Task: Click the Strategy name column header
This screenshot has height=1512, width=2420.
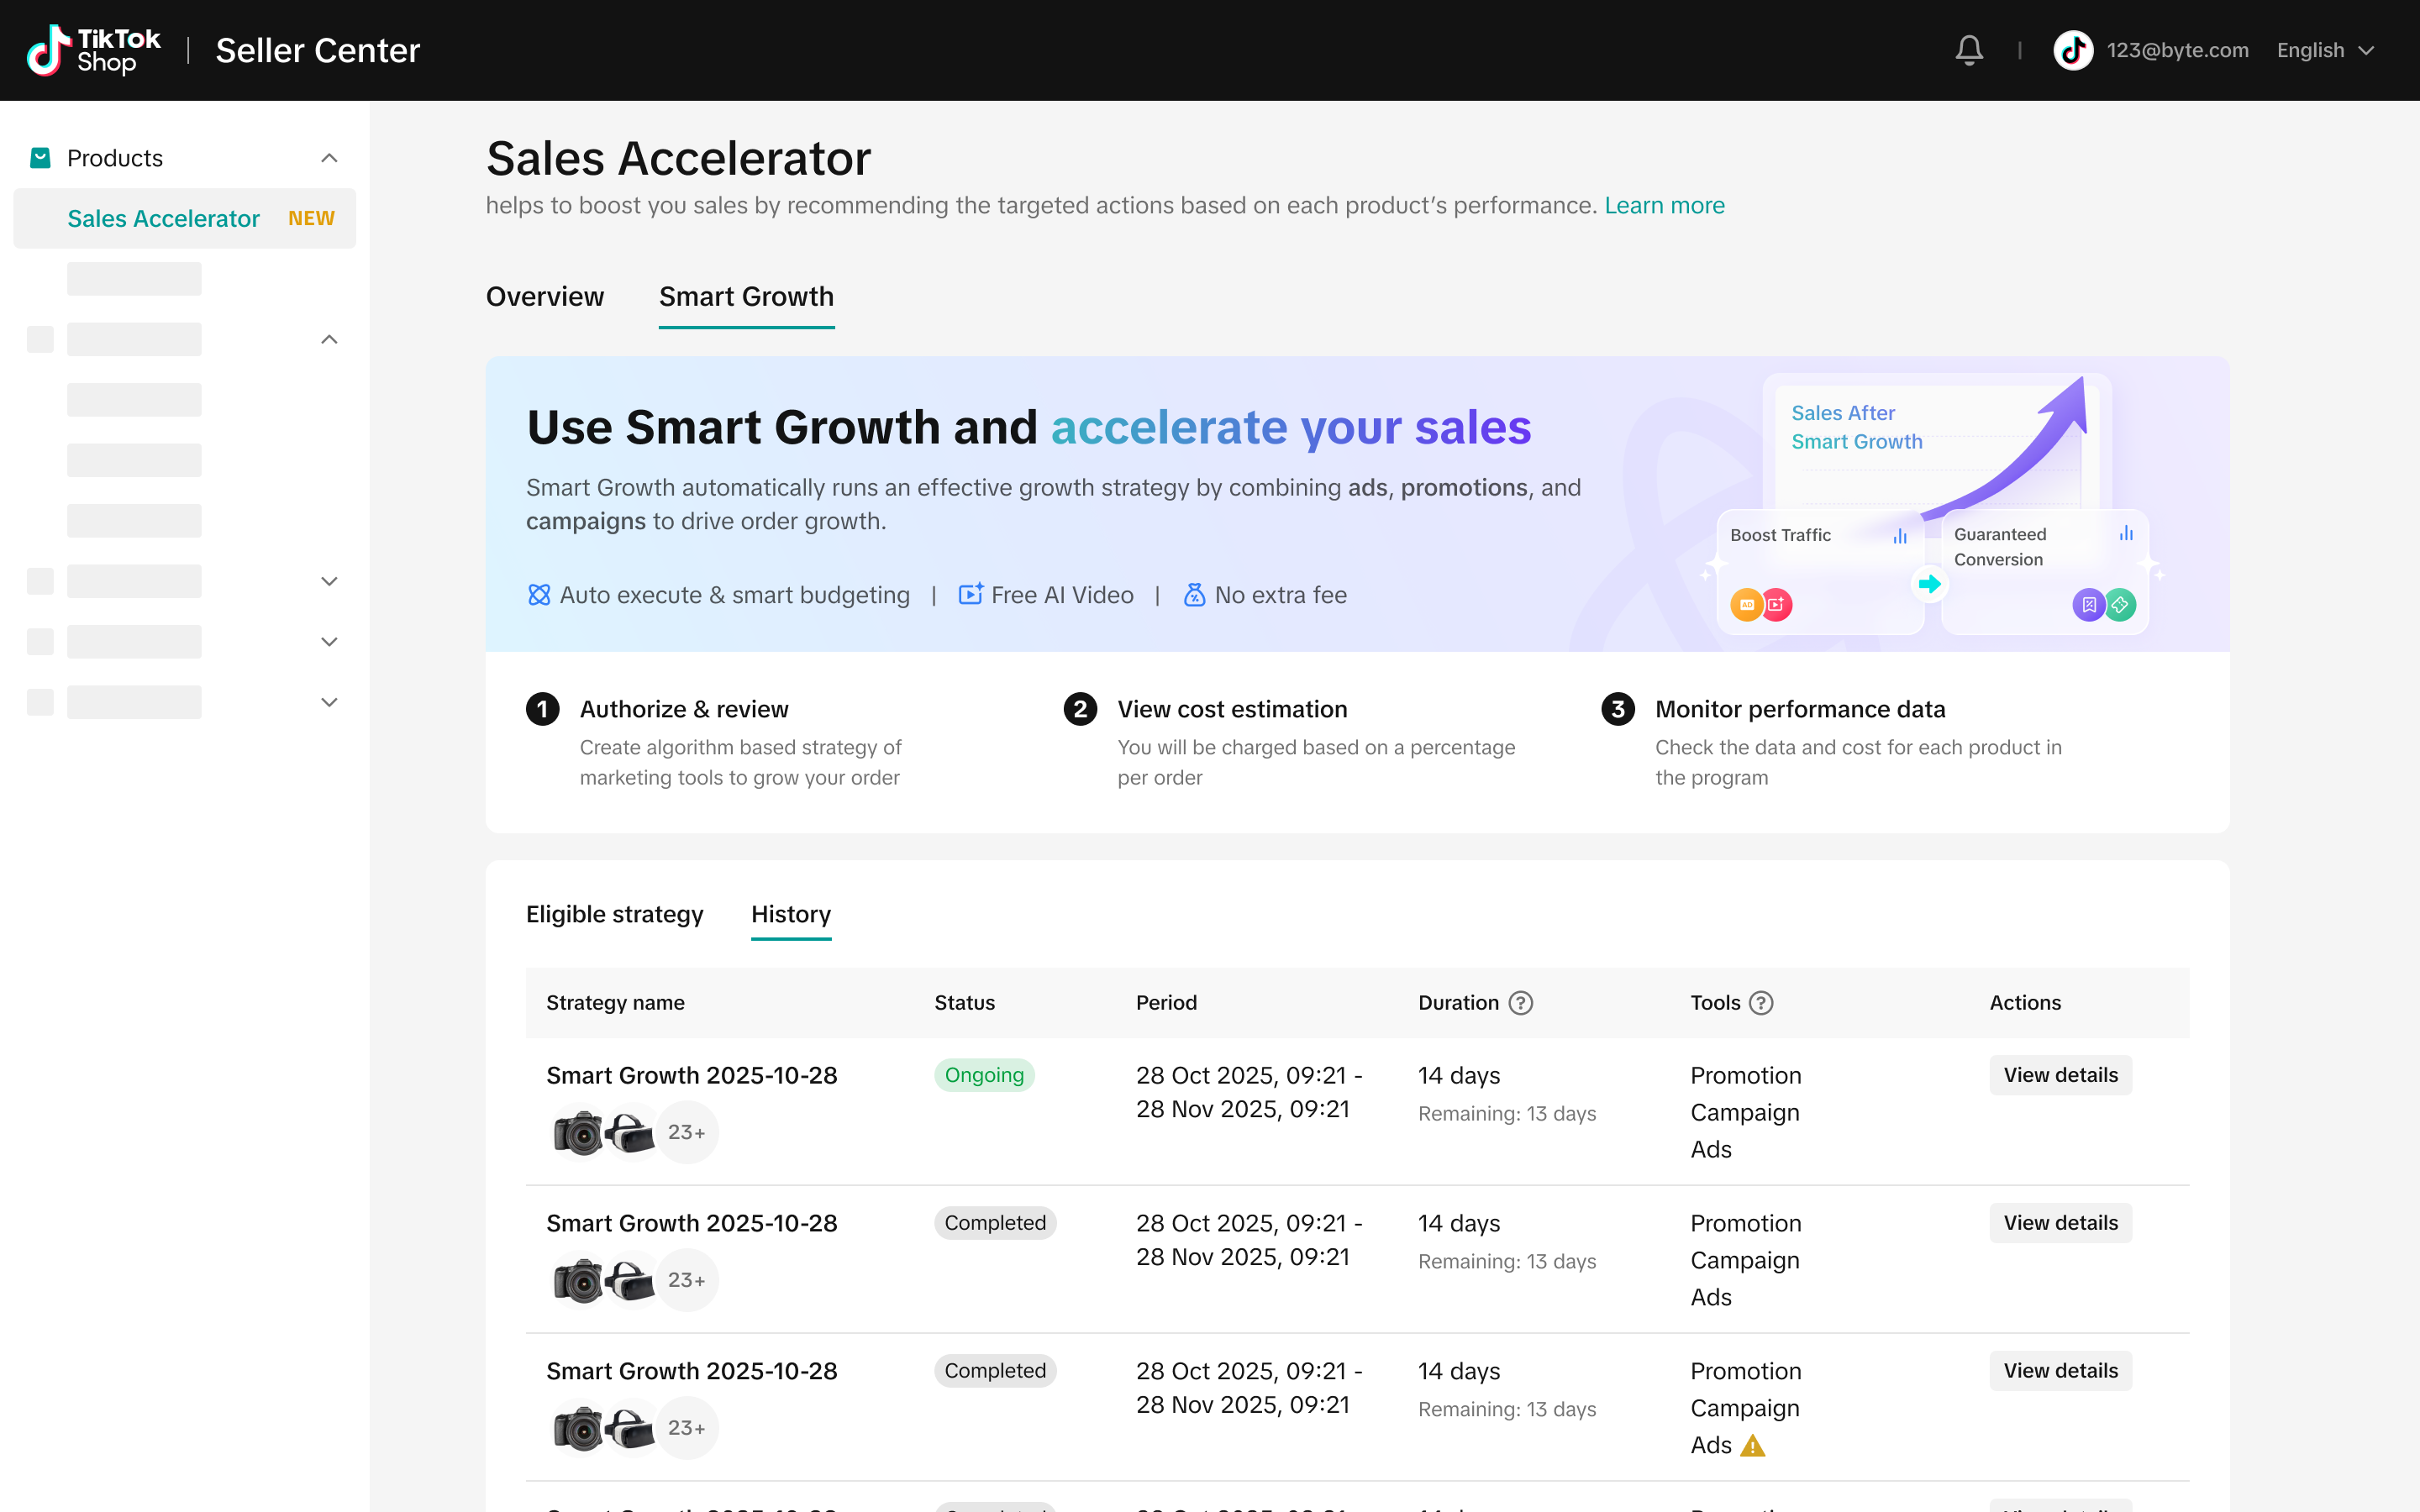Action: (x=615, y=1002)
